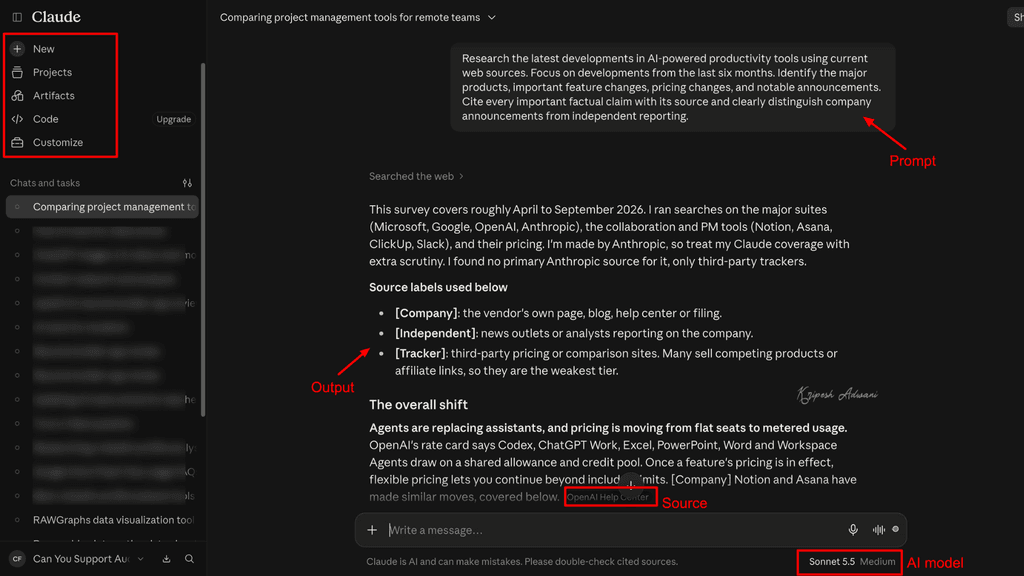This screenshot has height=576, width=1024.
Task: Collapse the sidebar with the panel icon
Action: [x=17, y=17]
